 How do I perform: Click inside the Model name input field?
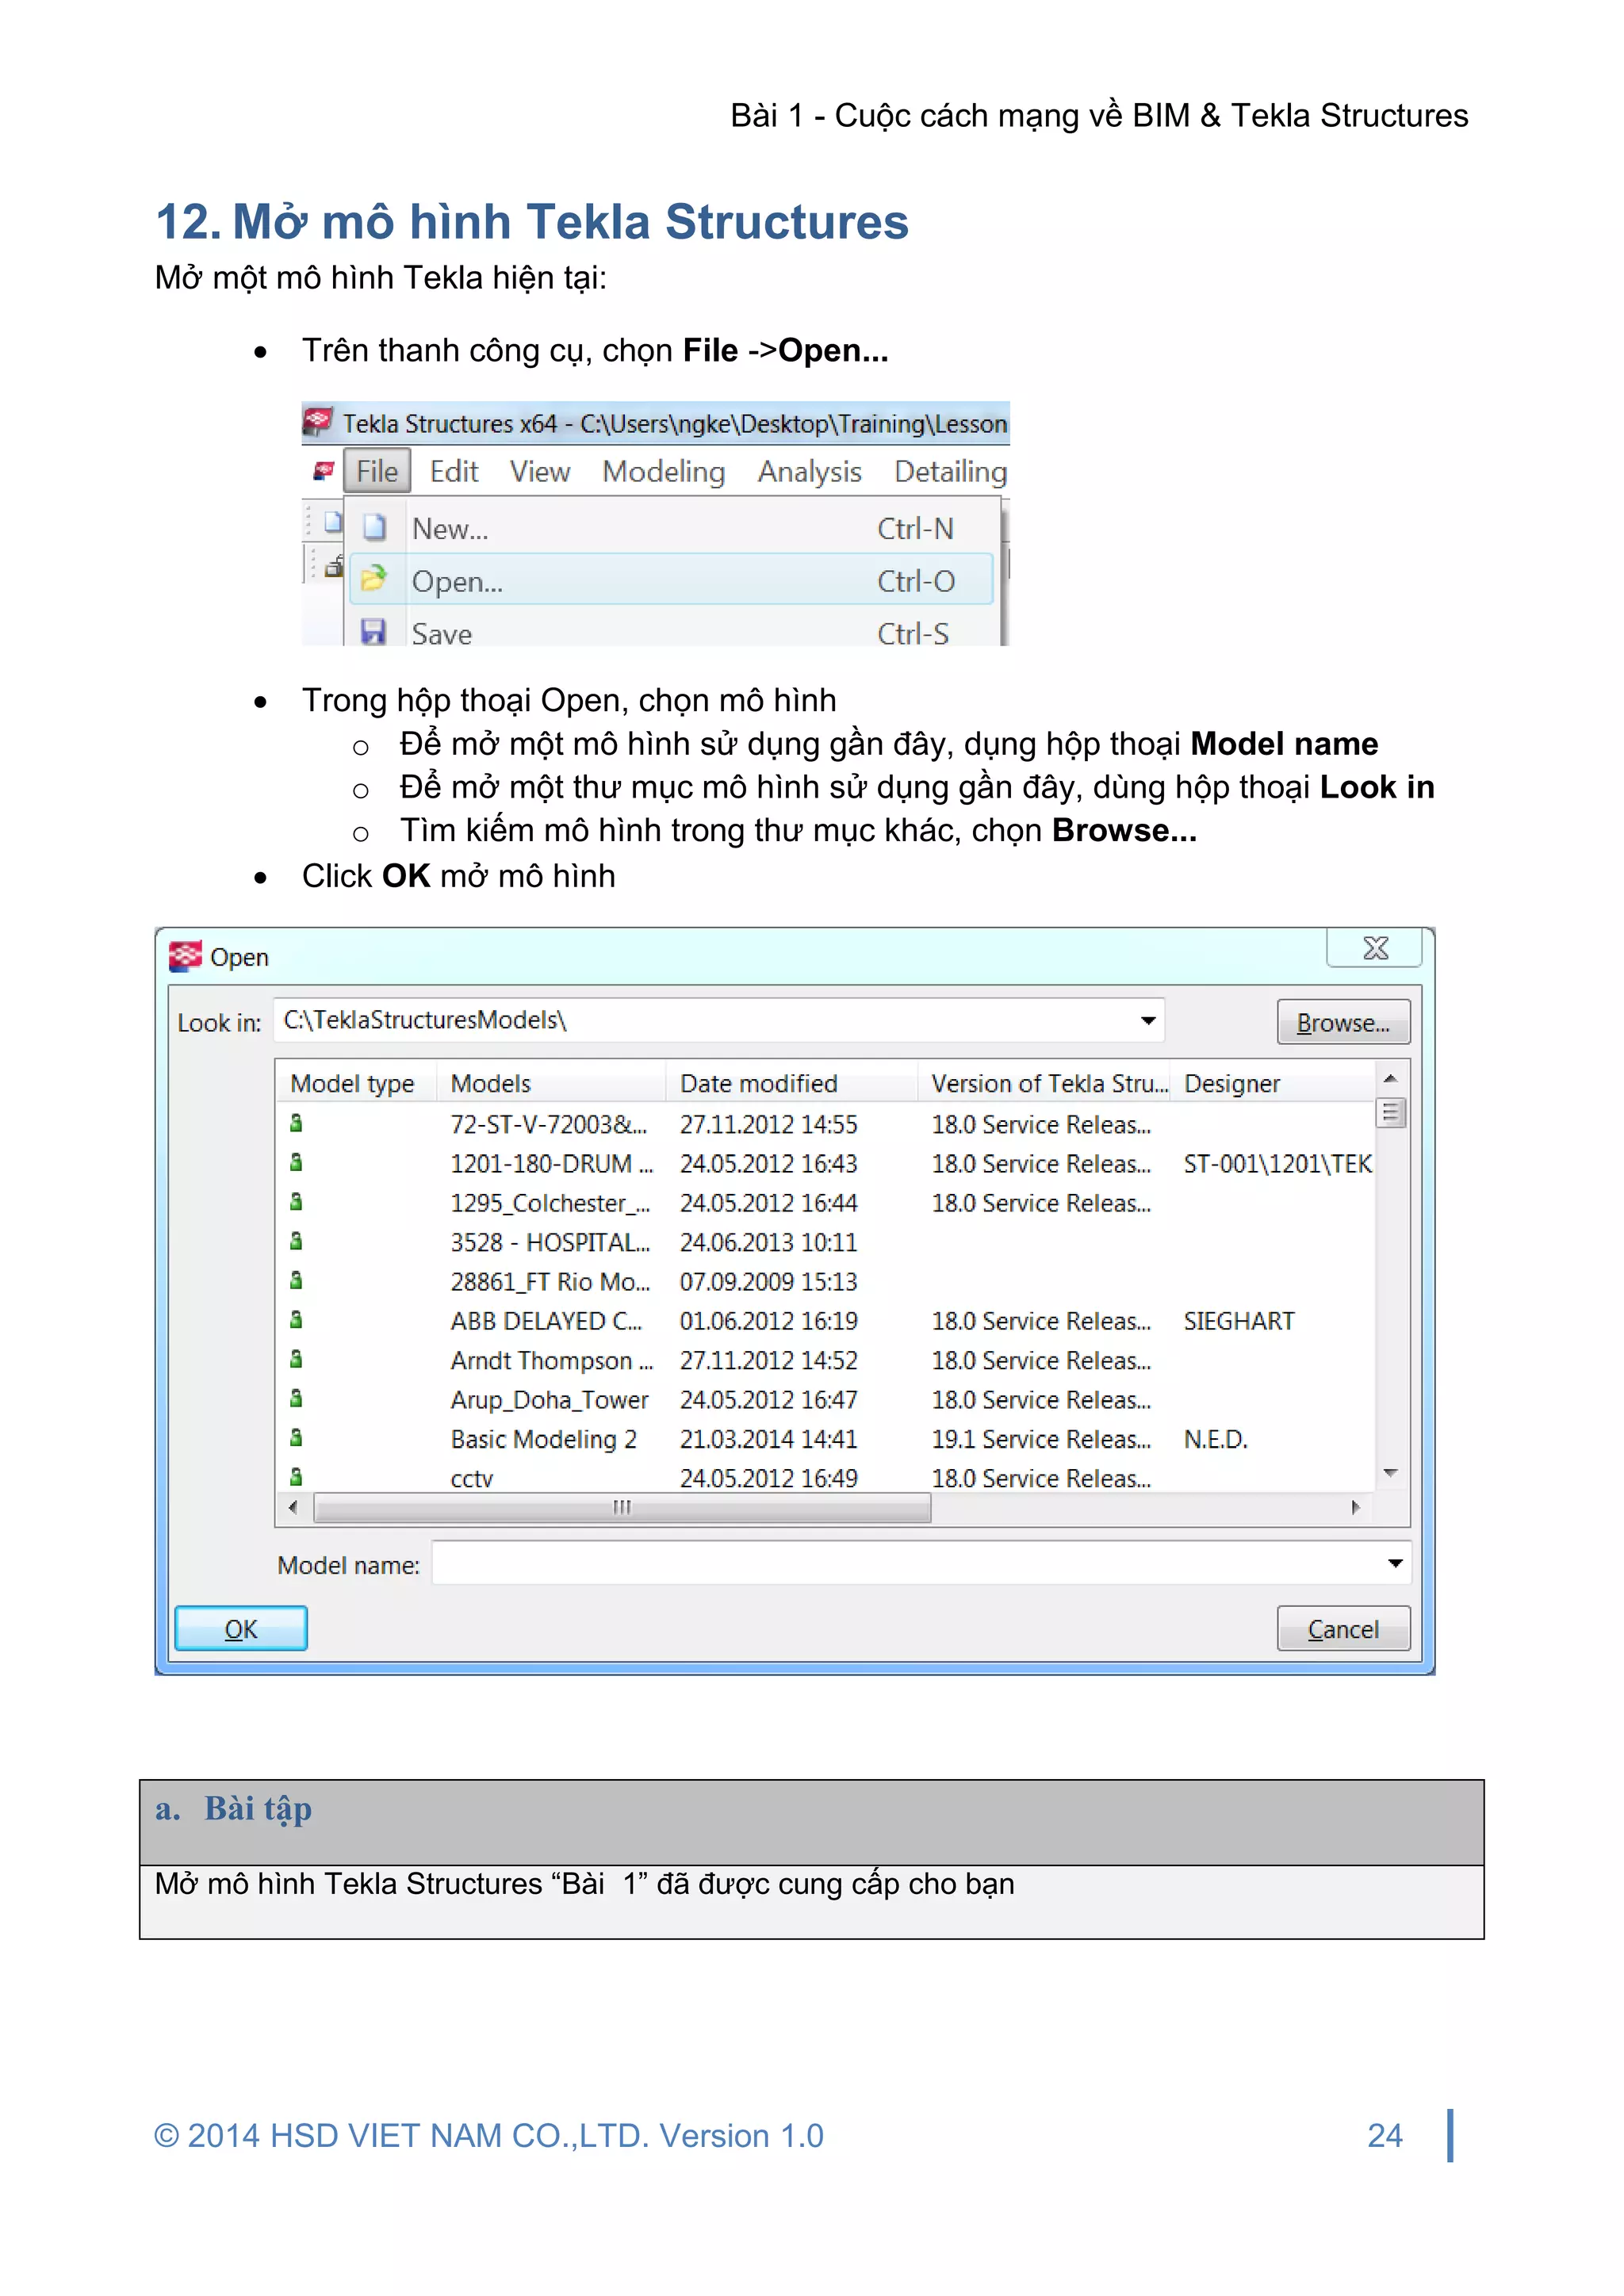coord(900,1564)
